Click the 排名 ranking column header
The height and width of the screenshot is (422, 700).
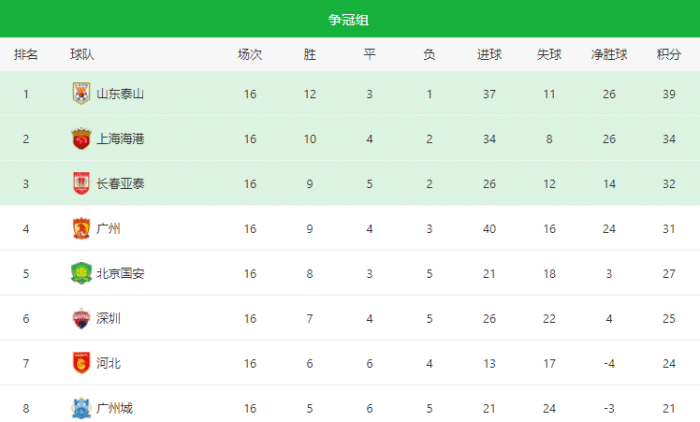click(26, 55)
